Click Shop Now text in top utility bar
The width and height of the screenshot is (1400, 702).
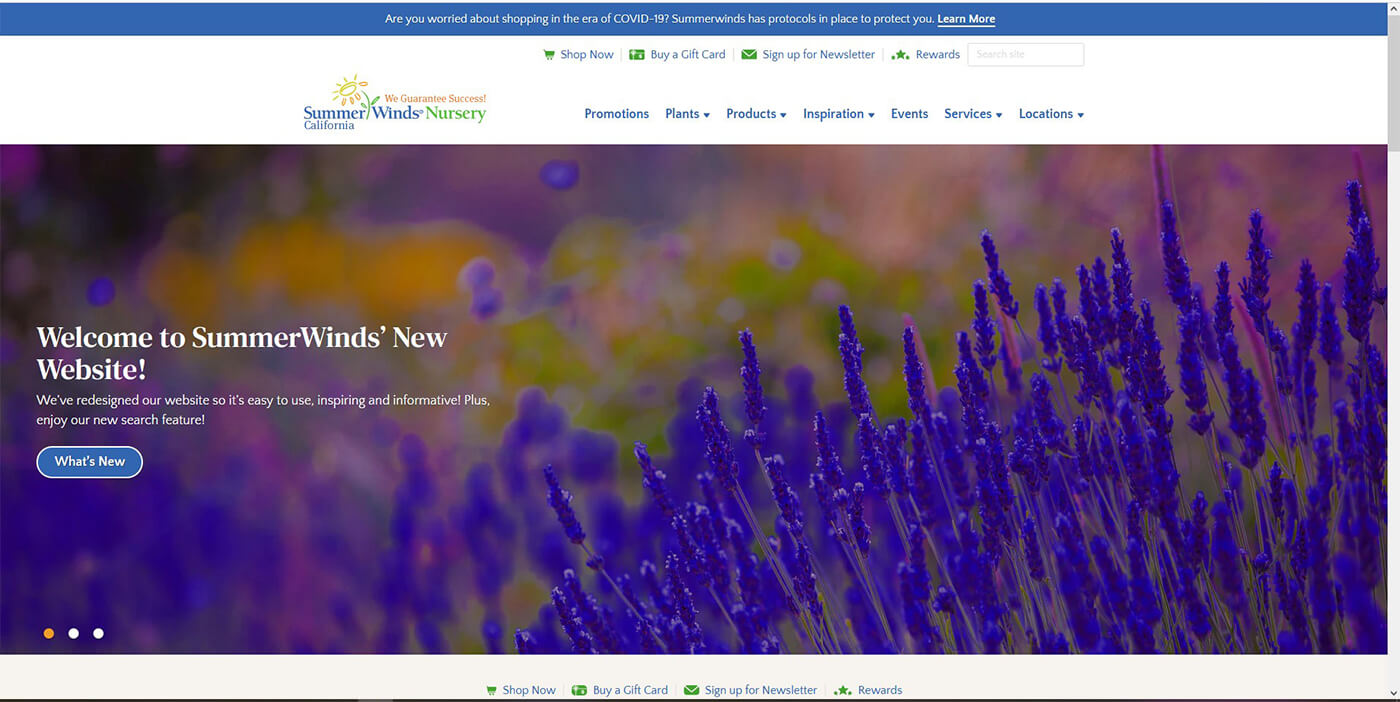(587, 55)
